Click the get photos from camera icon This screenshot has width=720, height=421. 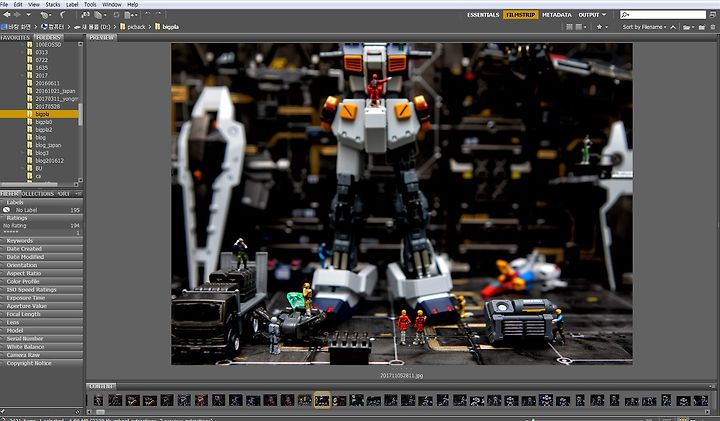point(86,15)
